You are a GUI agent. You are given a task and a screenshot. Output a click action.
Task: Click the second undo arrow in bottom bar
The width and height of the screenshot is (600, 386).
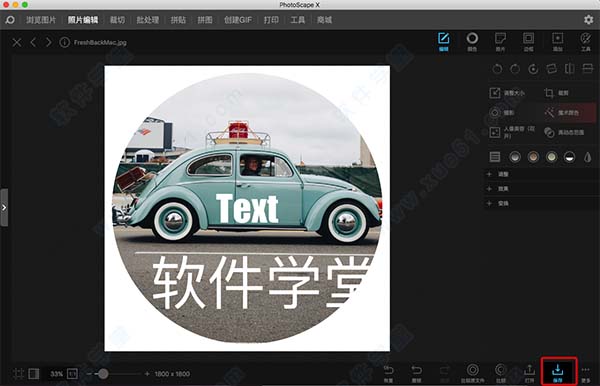[416, 373]
